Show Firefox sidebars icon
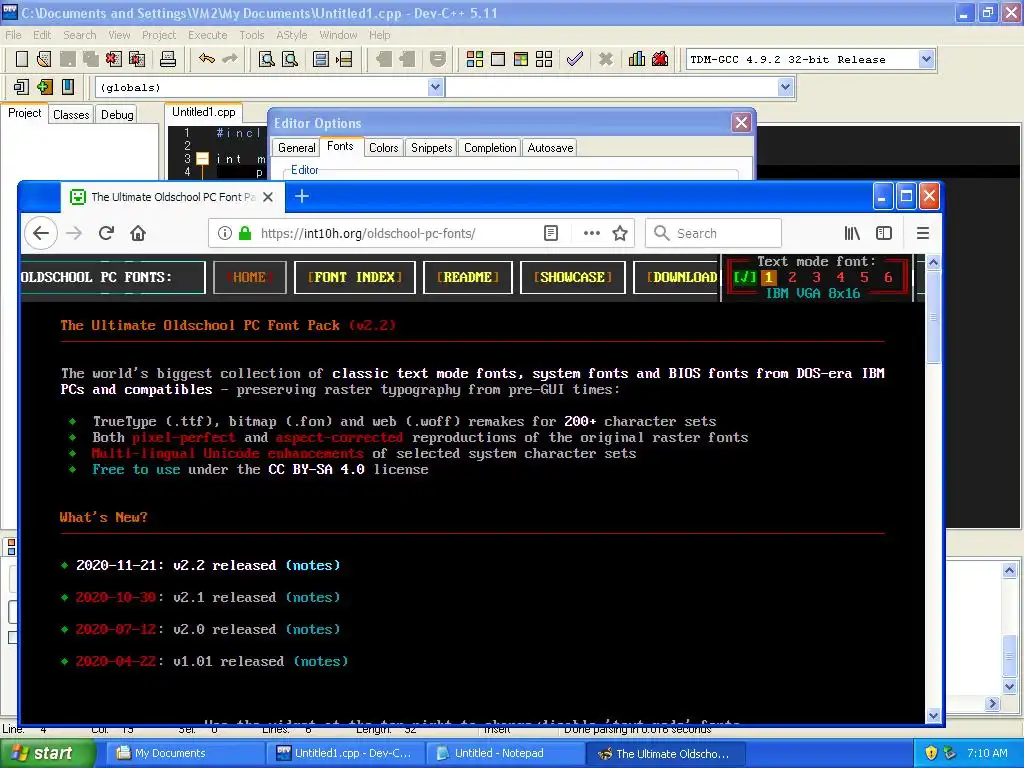The height and width of the screenshot is (768, 1024). pyautogui.click(x=884, y=233)
